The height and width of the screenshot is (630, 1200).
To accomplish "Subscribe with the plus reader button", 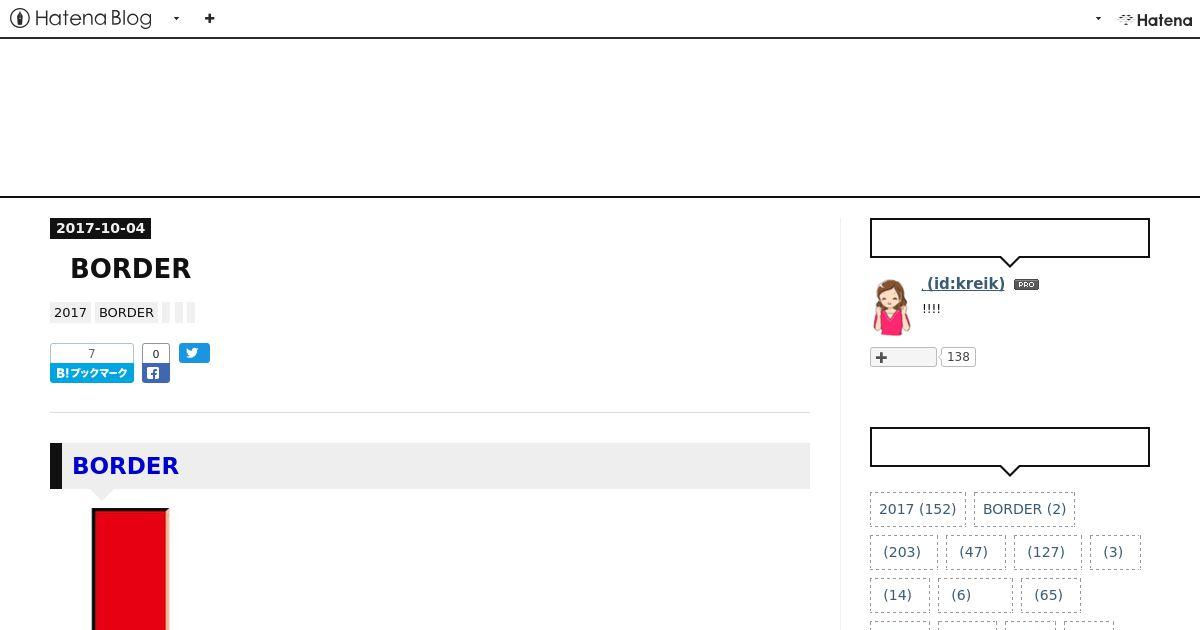I will (903, 357).
